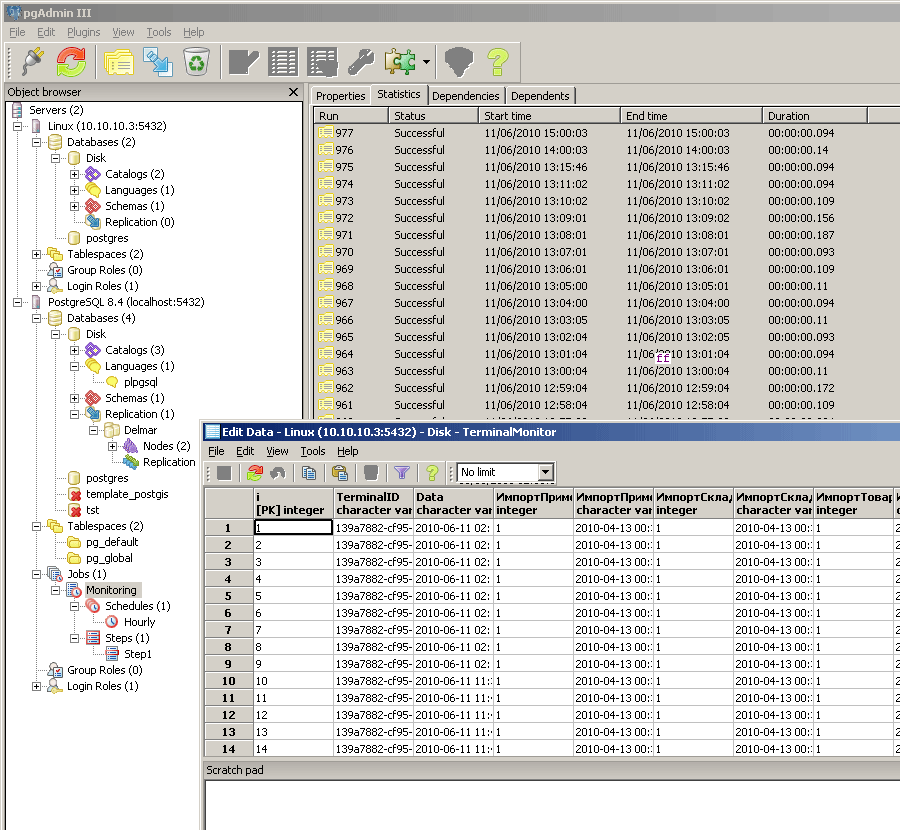Collapse the Jobs (1) tree node

tap(37, 574)
